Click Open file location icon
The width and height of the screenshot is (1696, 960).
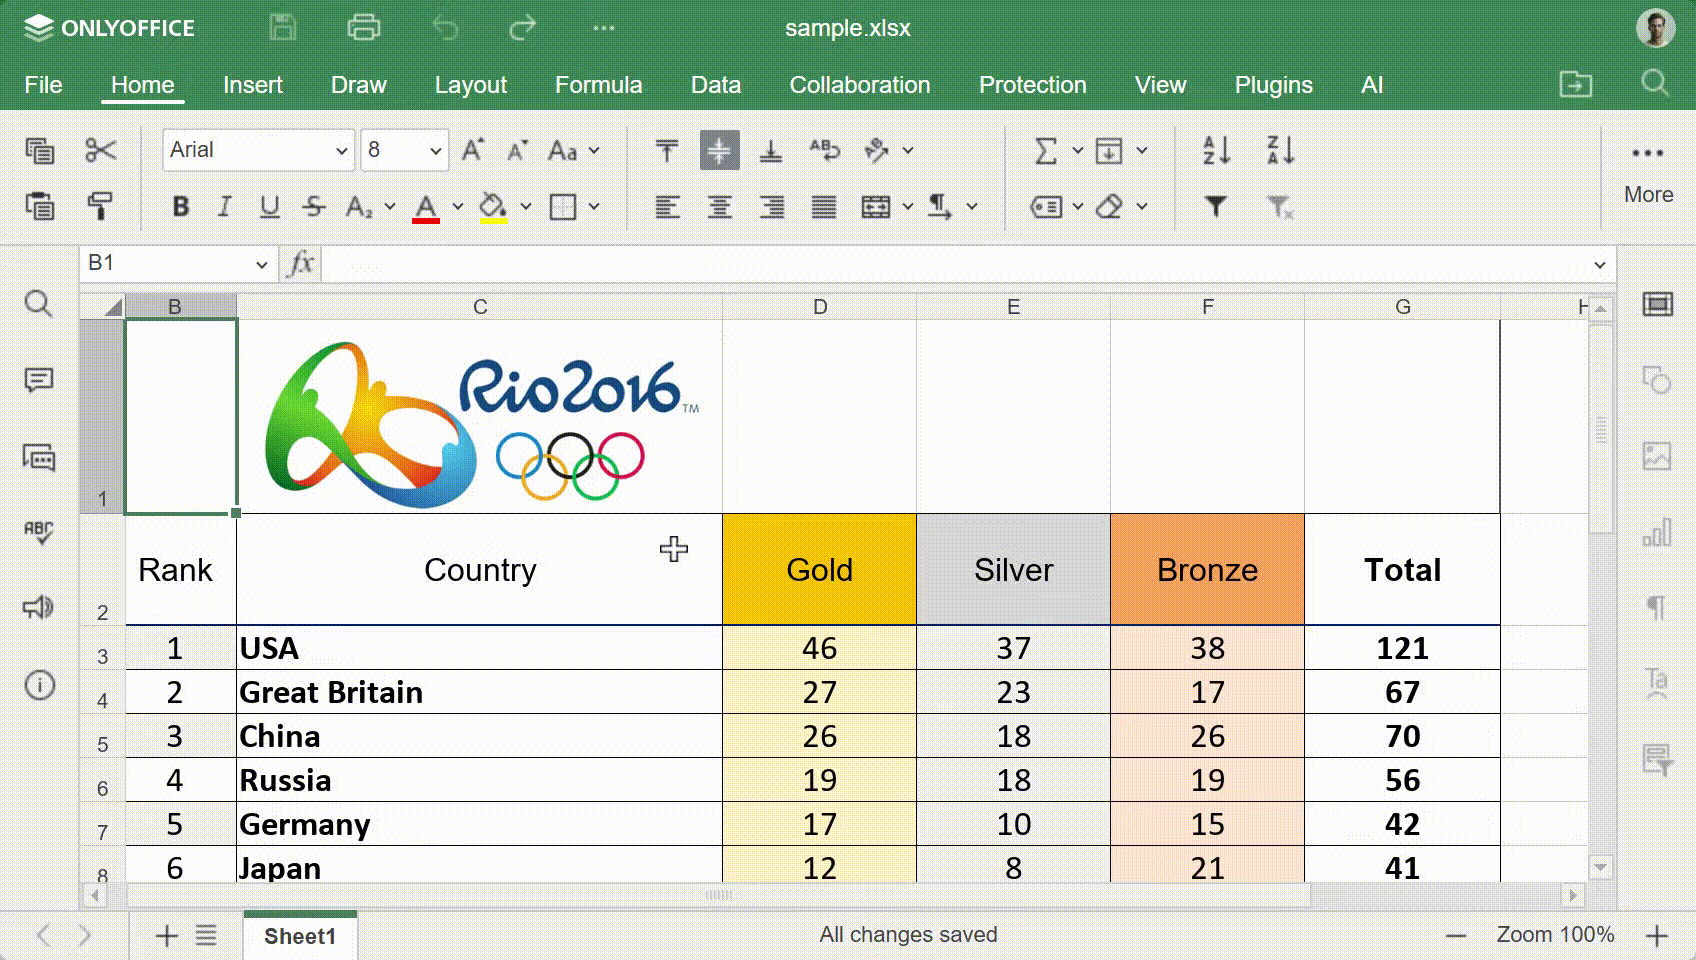point(1576,84)
